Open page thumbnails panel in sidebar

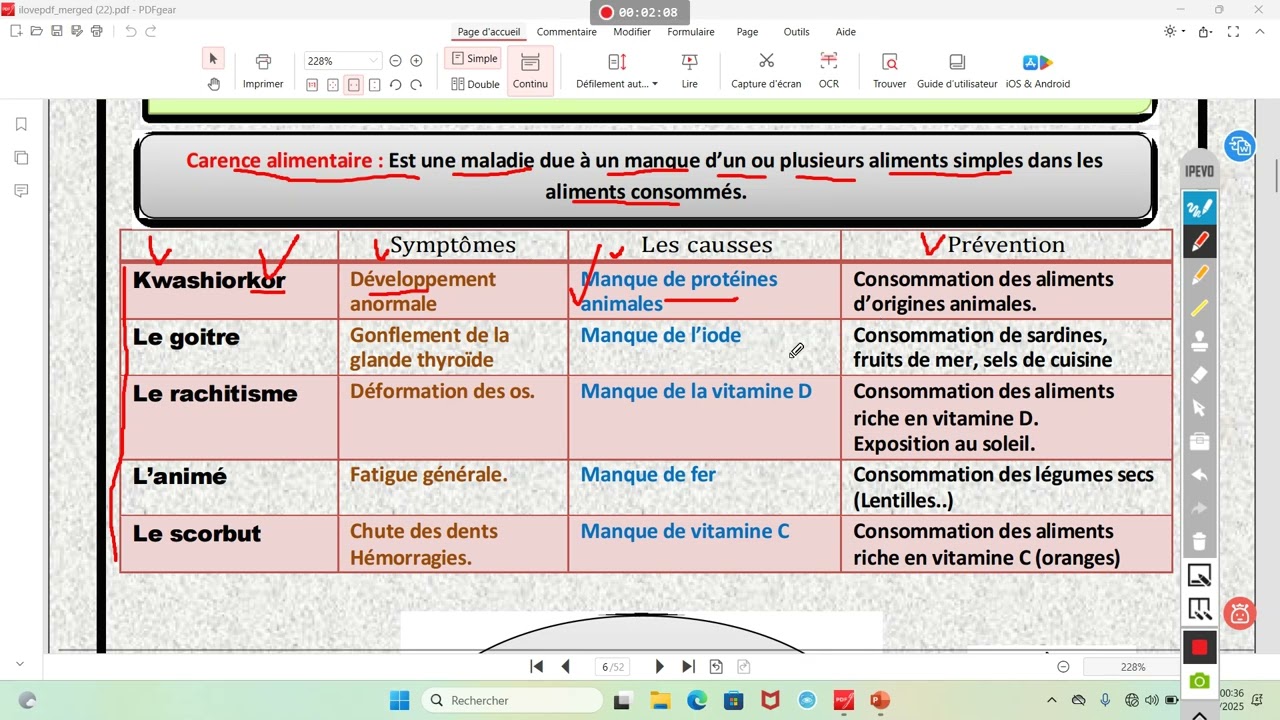click(21, 158)
